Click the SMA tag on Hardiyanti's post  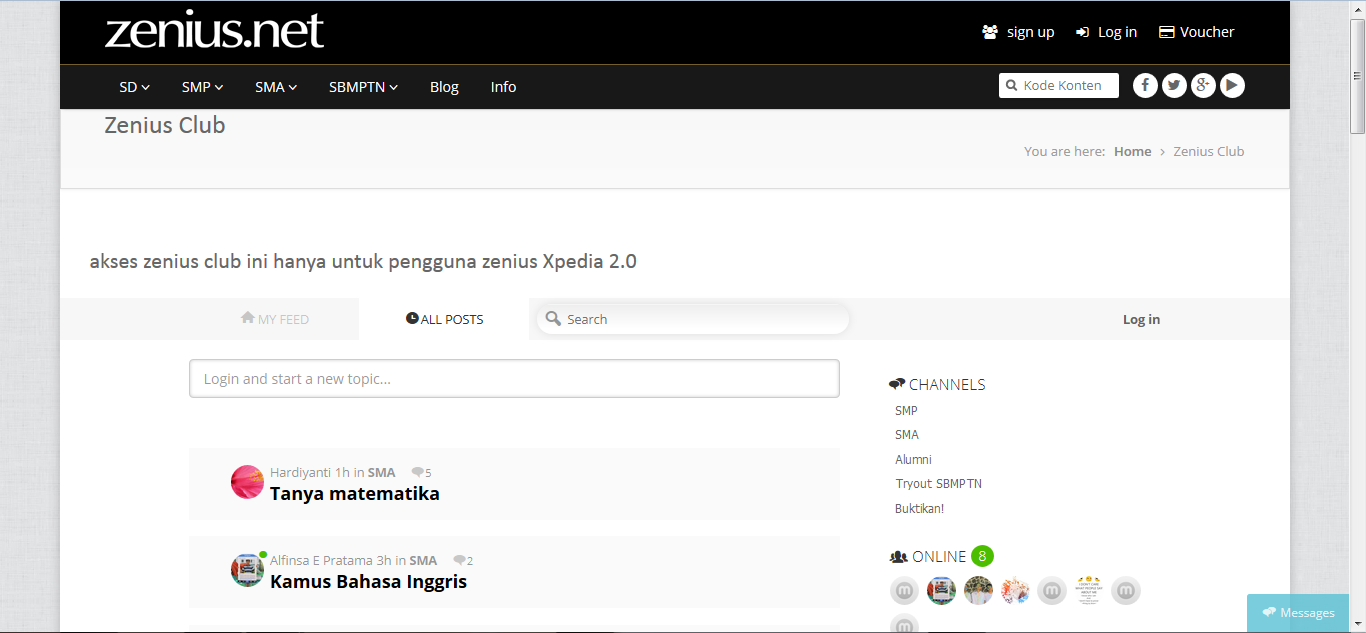pos(381,472)
